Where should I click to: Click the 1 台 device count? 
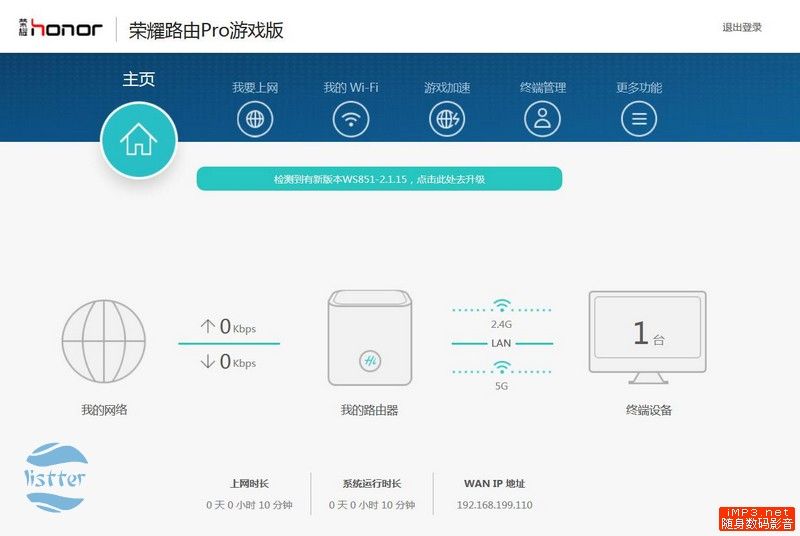pyautogui.click(x=648, y=334)
